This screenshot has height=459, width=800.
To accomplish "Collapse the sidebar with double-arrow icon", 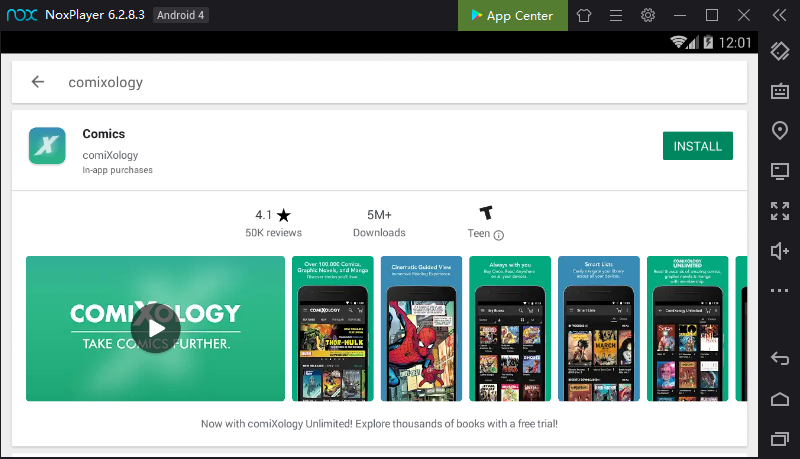I will 780,15.
